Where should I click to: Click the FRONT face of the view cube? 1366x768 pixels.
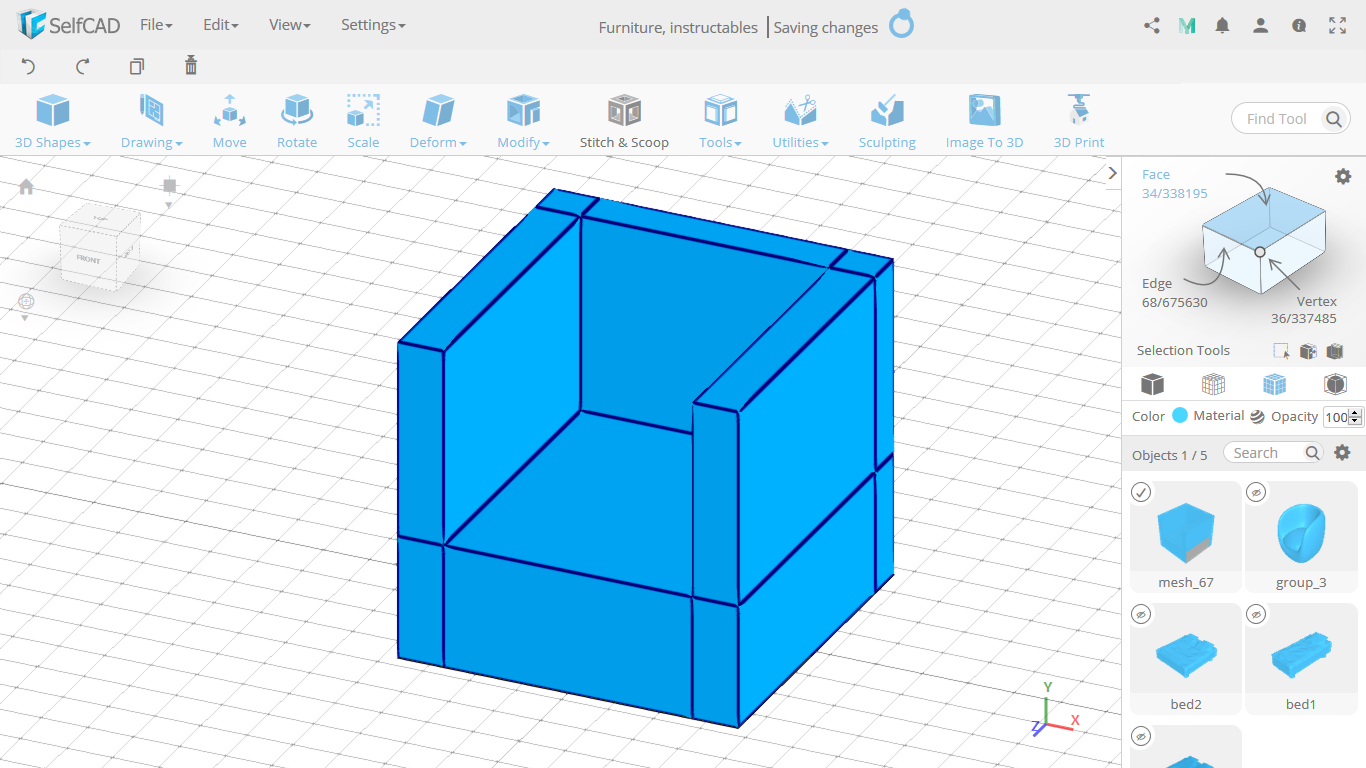[x=88, y=259]
